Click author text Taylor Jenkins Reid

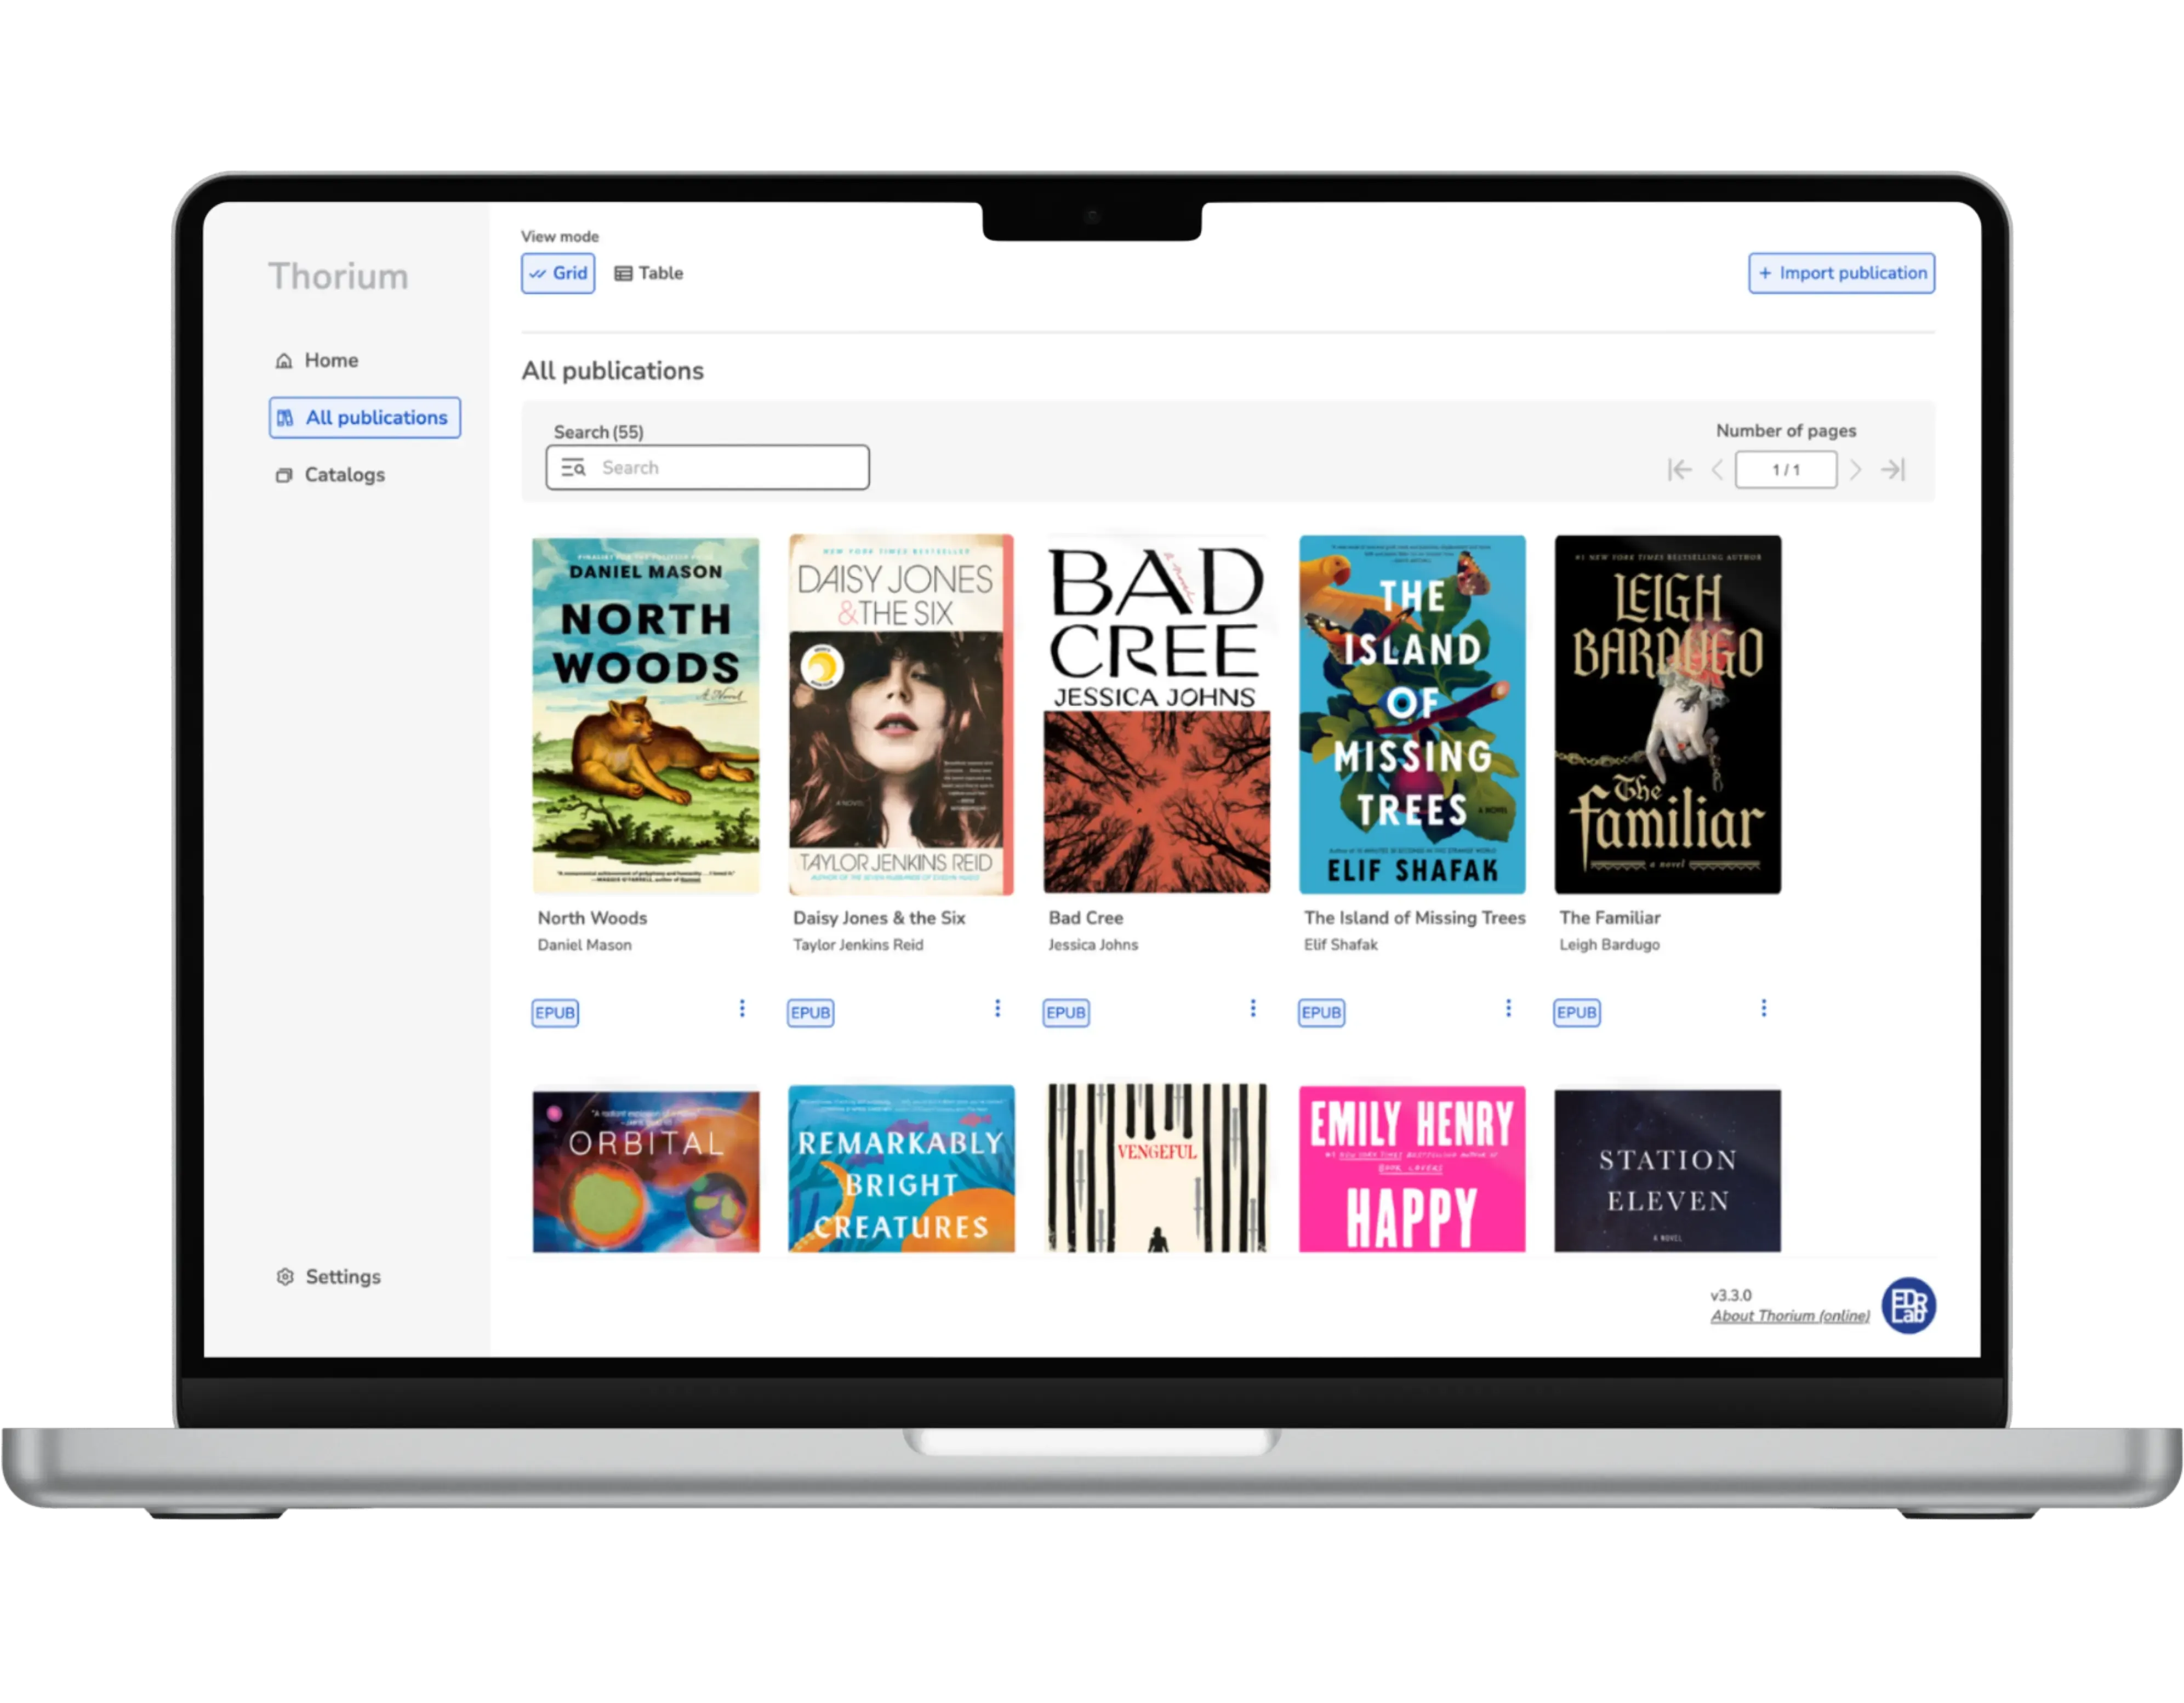coord(858,944)
